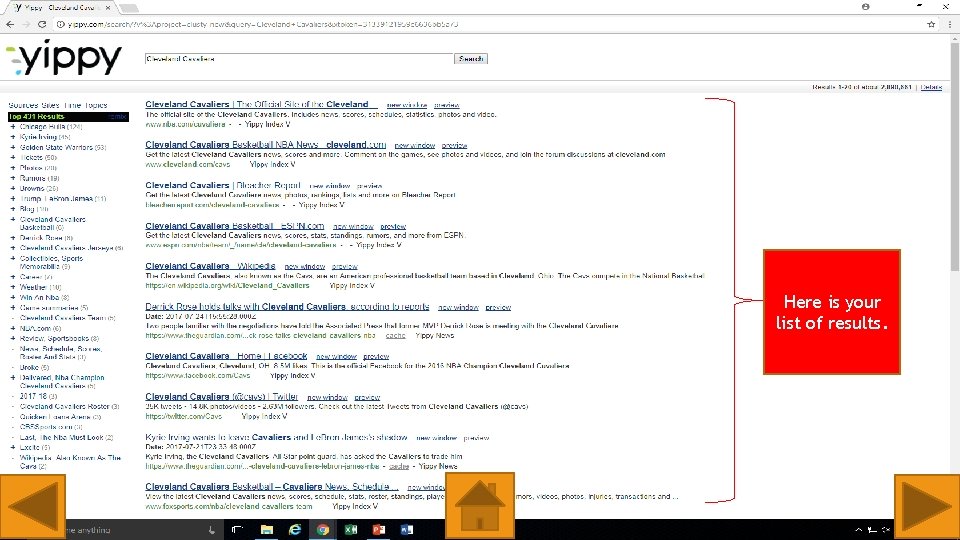
Task: Click the orange home button
Action: pos(479,506)
